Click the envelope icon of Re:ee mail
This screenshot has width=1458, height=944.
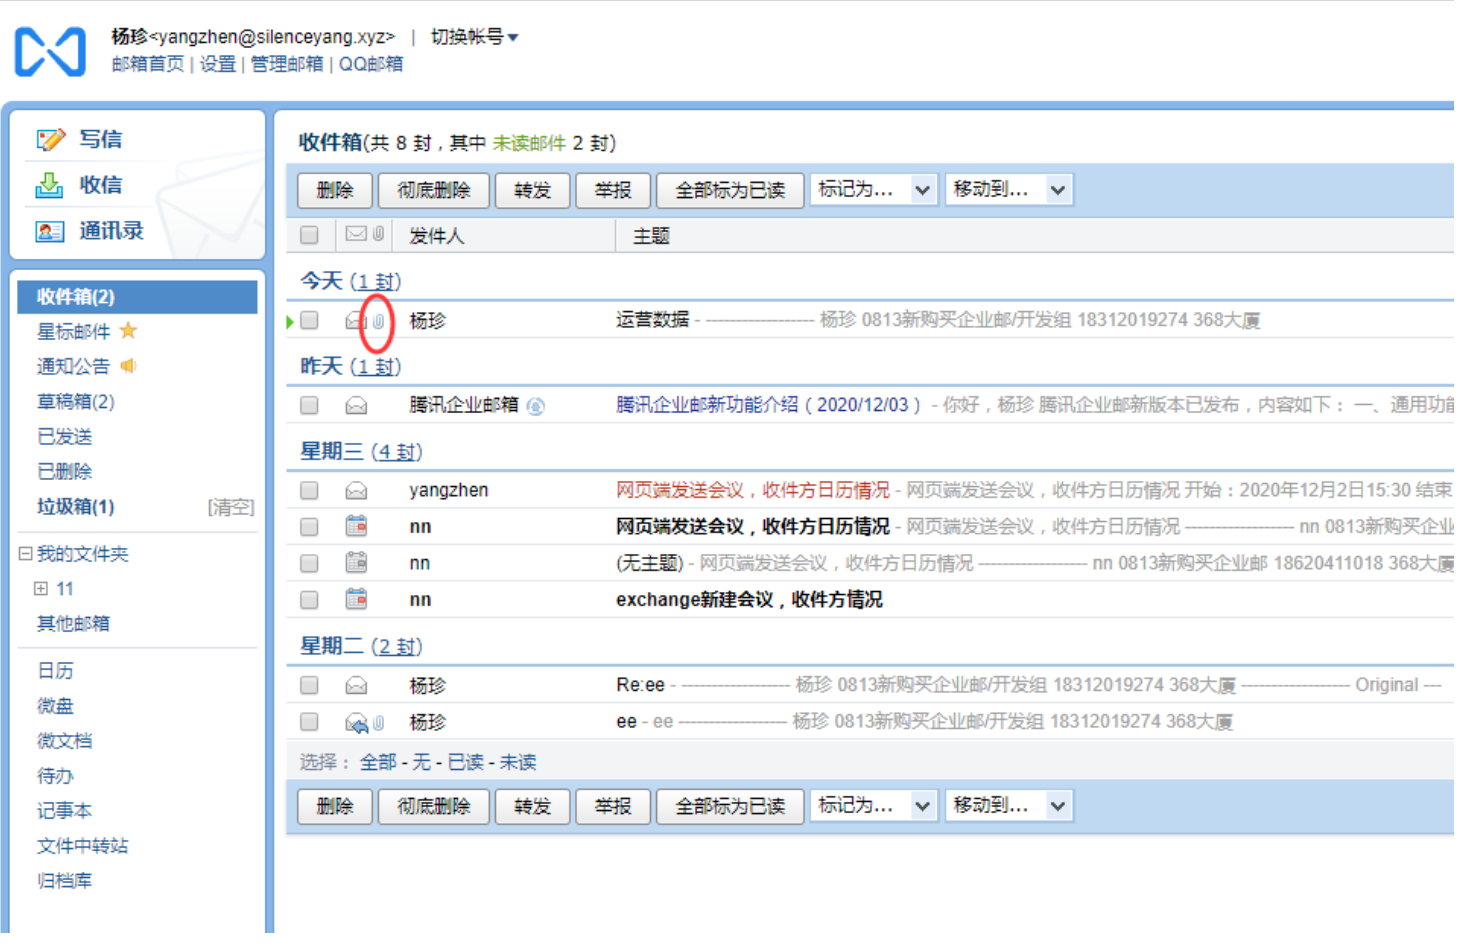pos(356,685)
